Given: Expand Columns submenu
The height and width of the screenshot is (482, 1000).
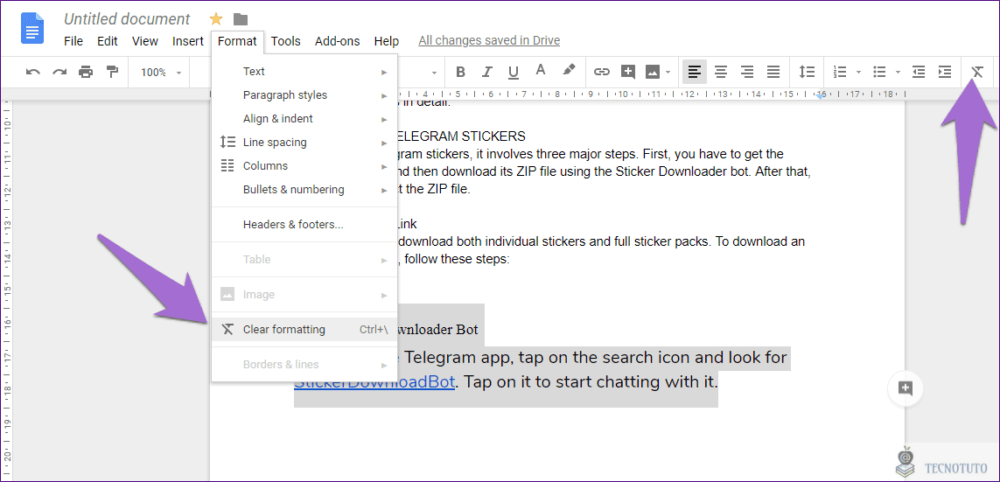Looking at the screenshot, I should [304, 166].
